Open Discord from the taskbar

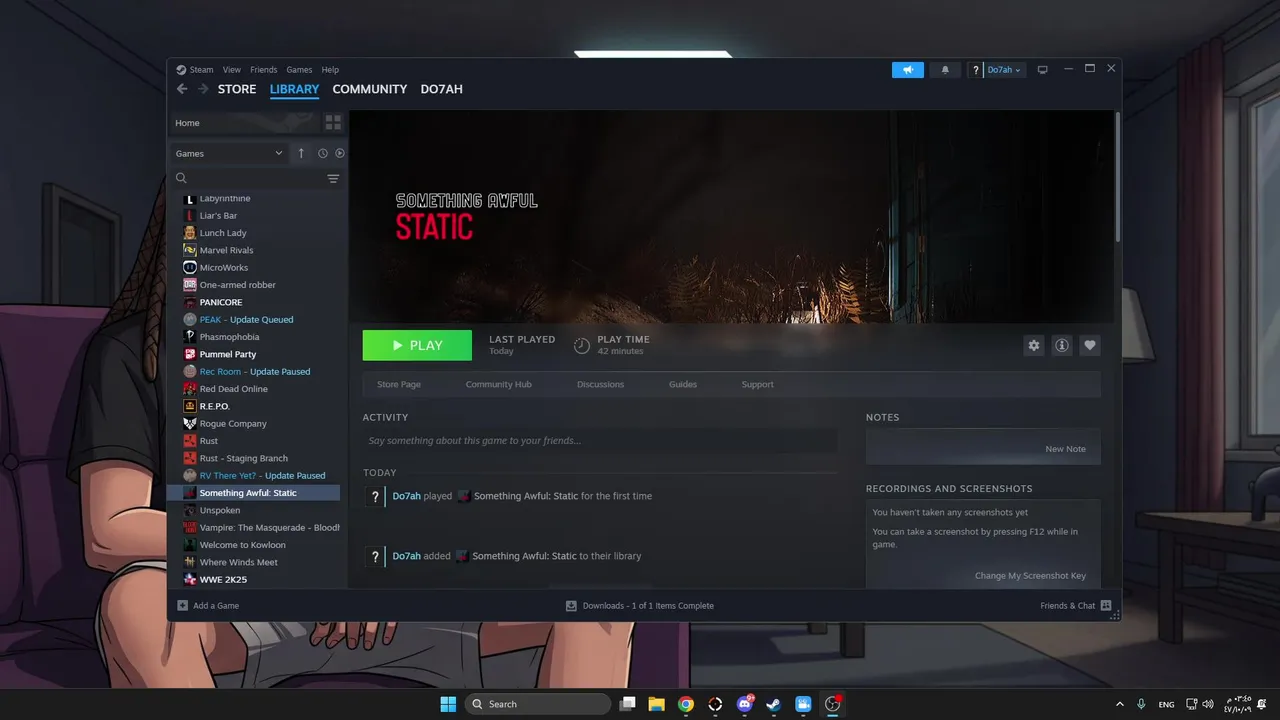point(744,704)
